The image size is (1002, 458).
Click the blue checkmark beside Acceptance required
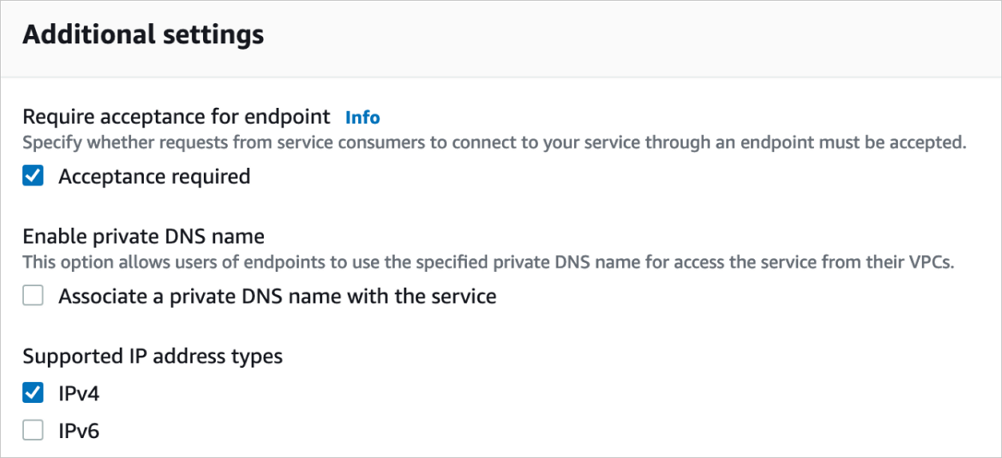pyautogui.click(x=33, y=177)
